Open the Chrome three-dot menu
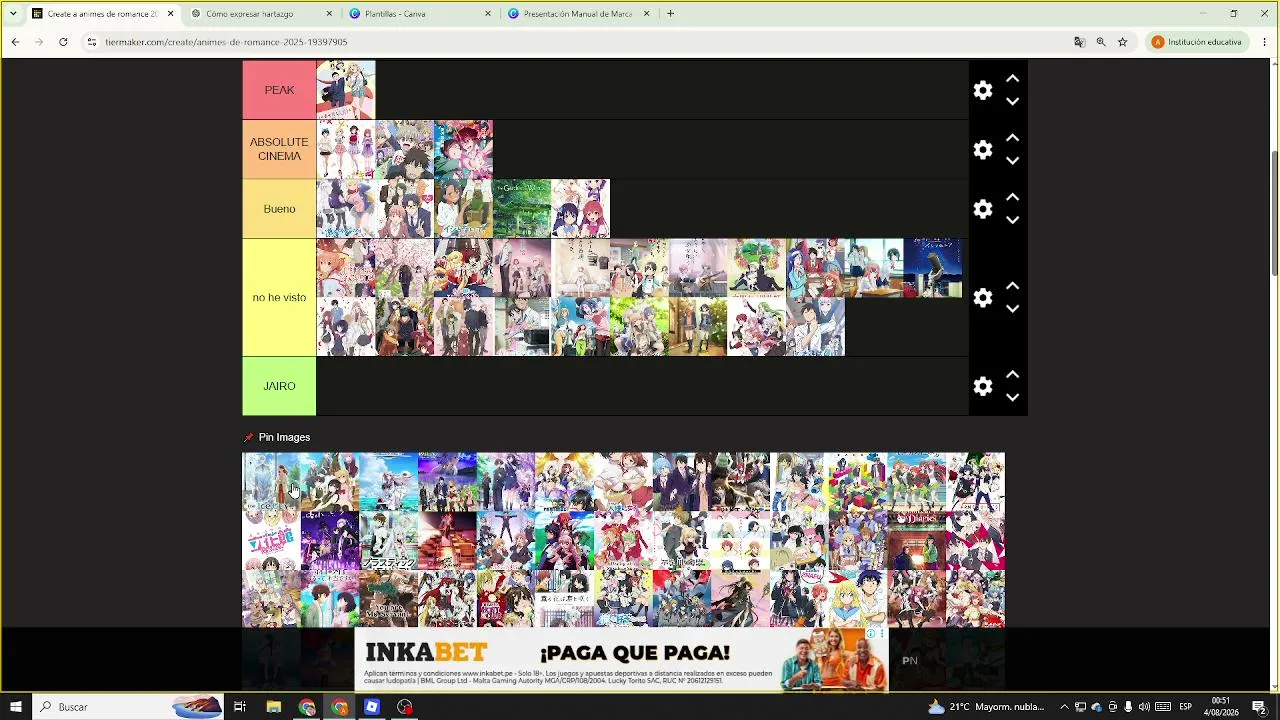Viewport: 1280px width, 720px height. click(x=1265, y=42)
